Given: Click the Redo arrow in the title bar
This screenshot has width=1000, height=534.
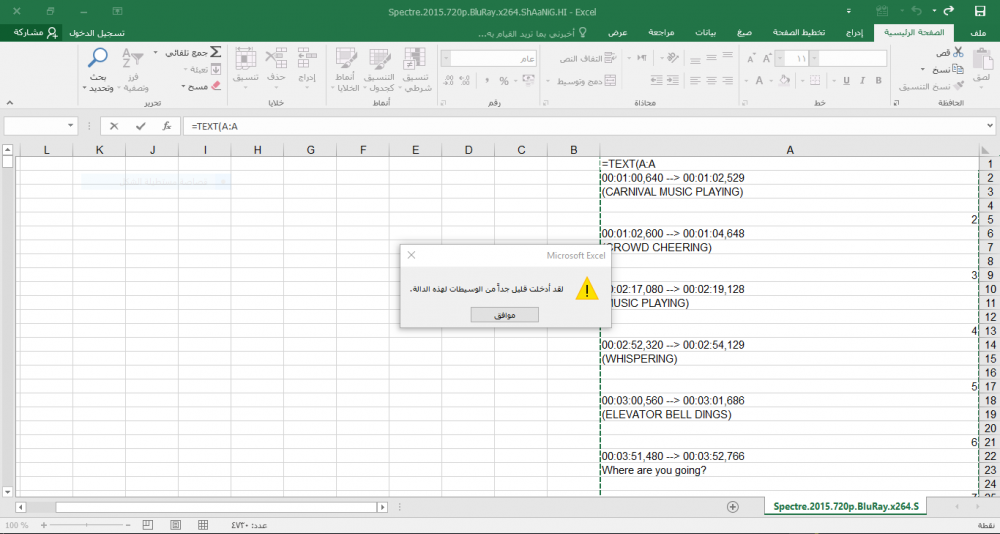Looking at the screenshot, I should click(948, 11).
